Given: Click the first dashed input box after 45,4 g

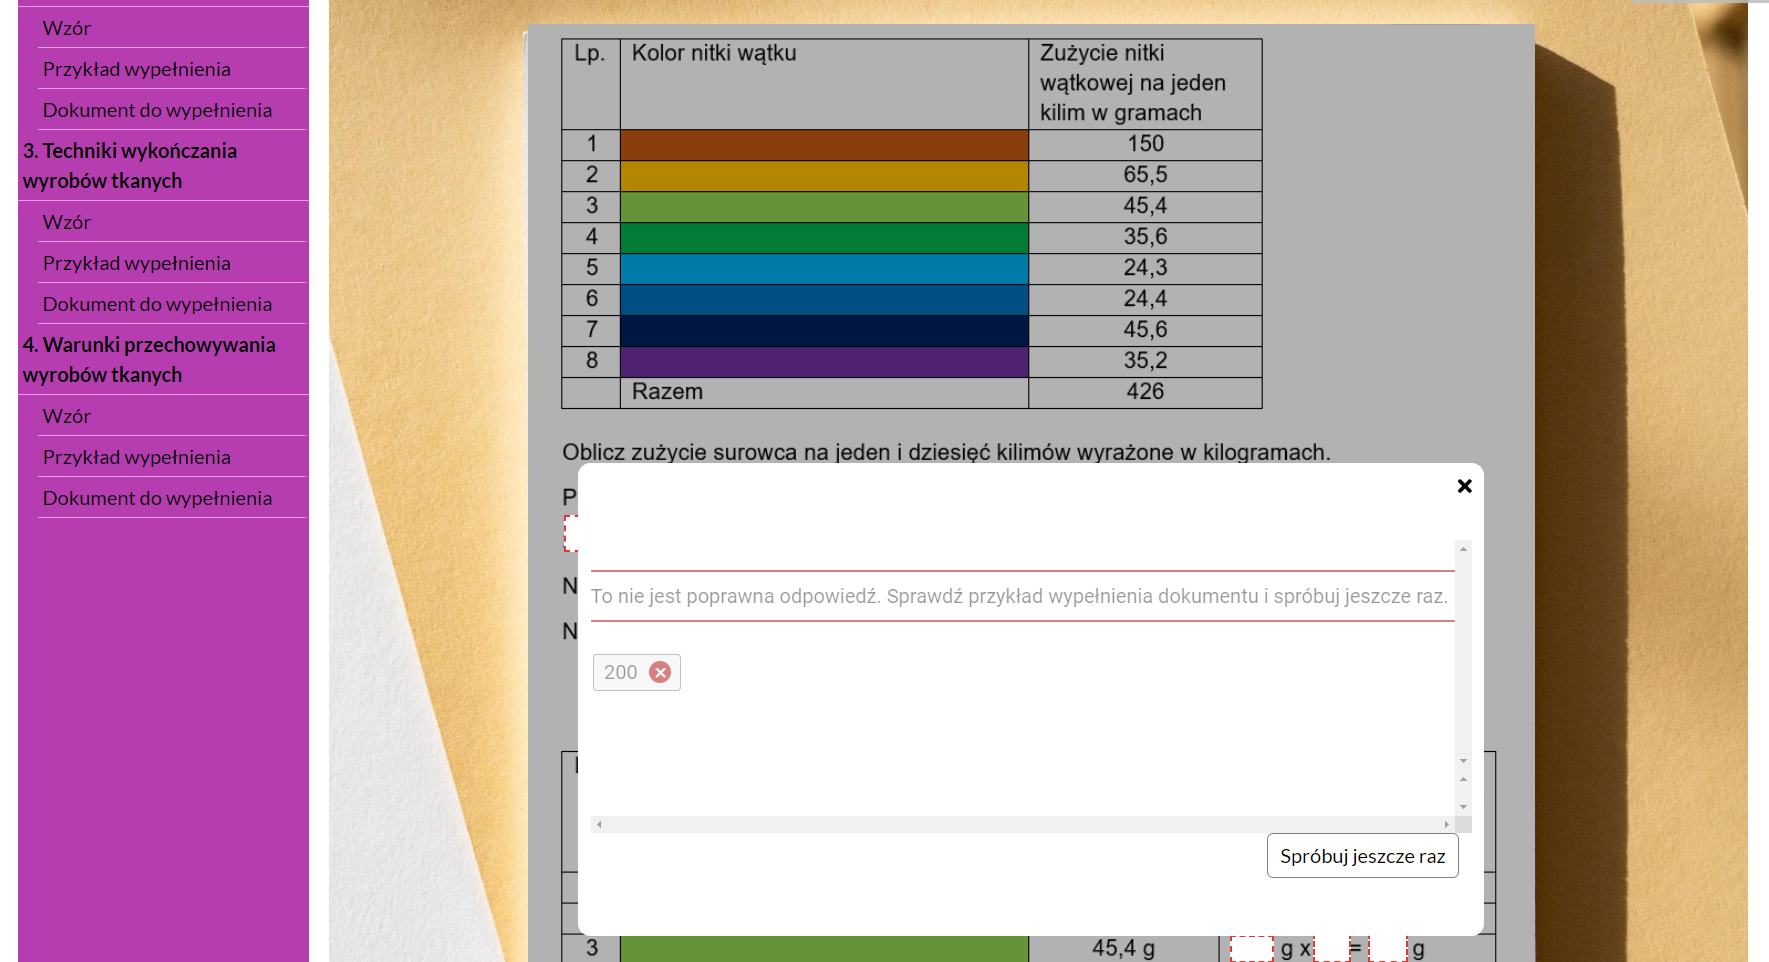Looking at the screenshot, I should tap(1251, 948).
